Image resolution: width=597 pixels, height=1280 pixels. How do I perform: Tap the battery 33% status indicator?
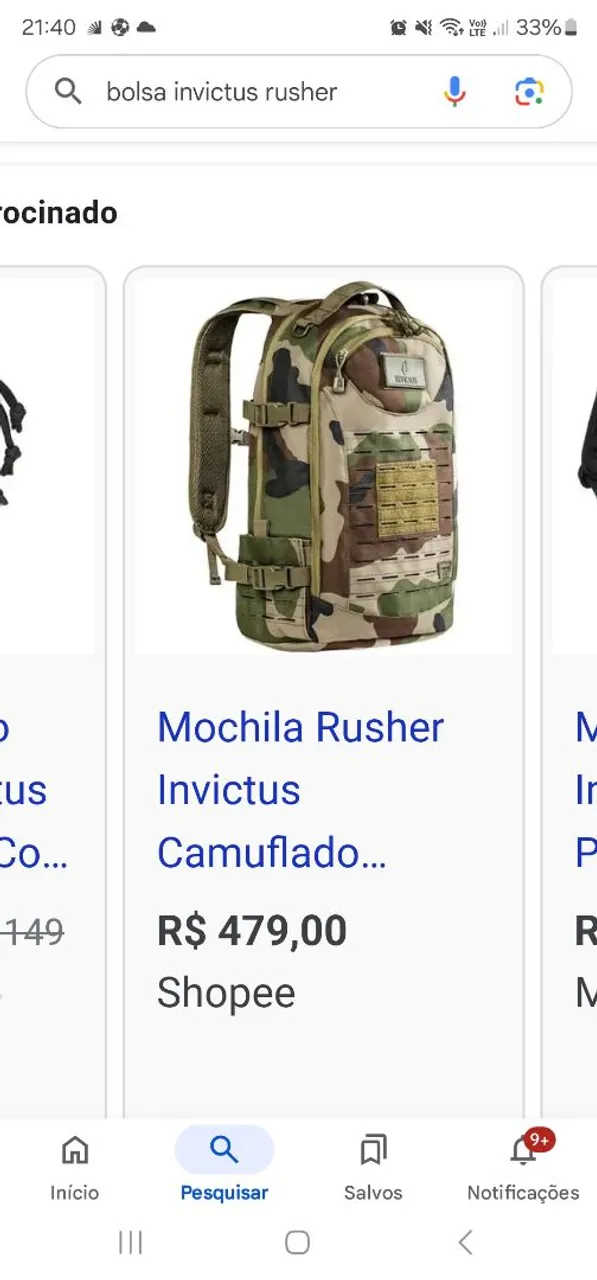click(547, 27)
